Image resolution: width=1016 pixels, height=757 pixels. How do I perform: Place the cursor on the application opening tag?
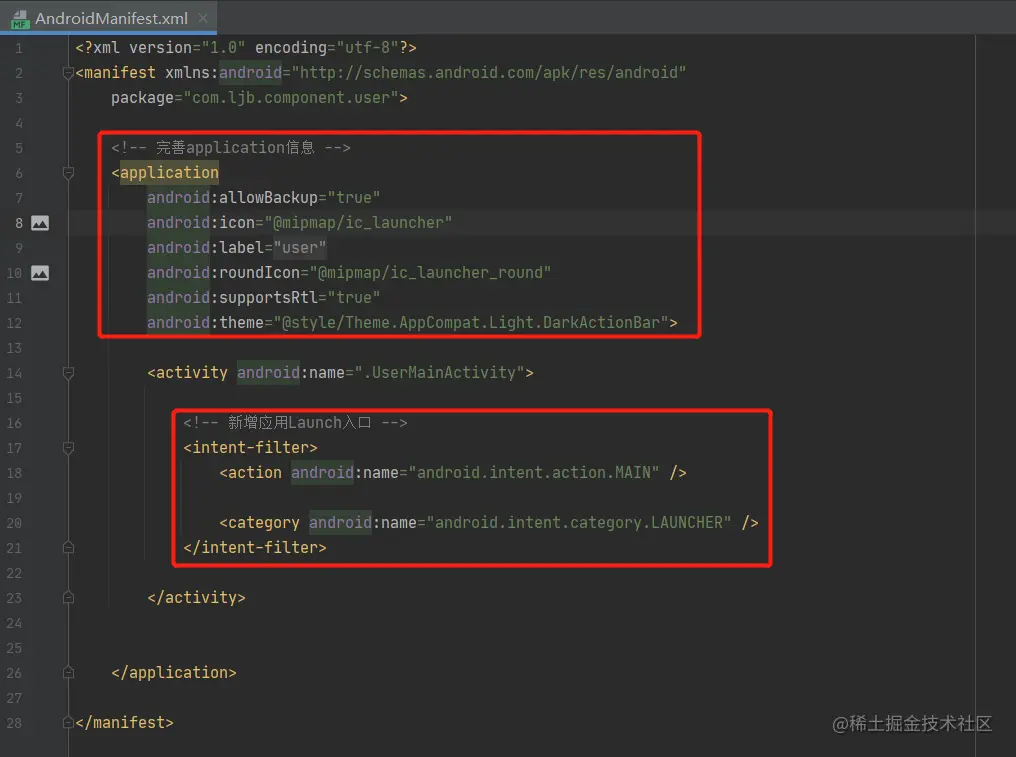(167, 172)
